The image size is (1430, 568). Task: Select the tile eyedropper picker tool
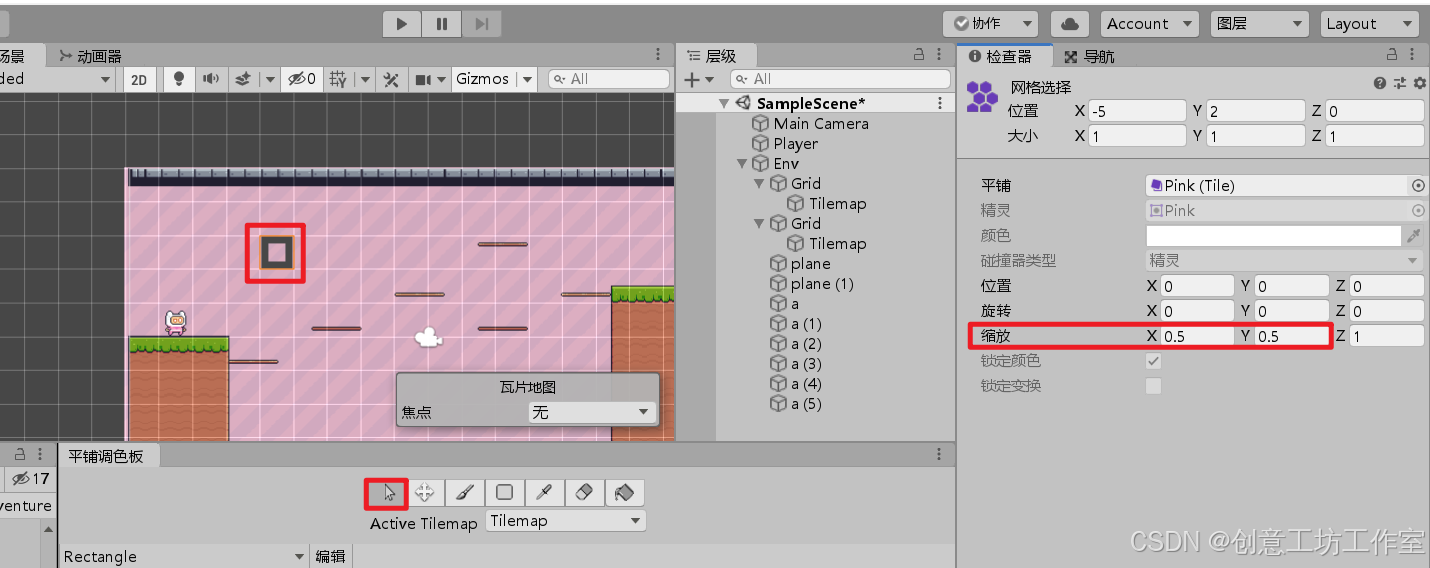(544, 492)
